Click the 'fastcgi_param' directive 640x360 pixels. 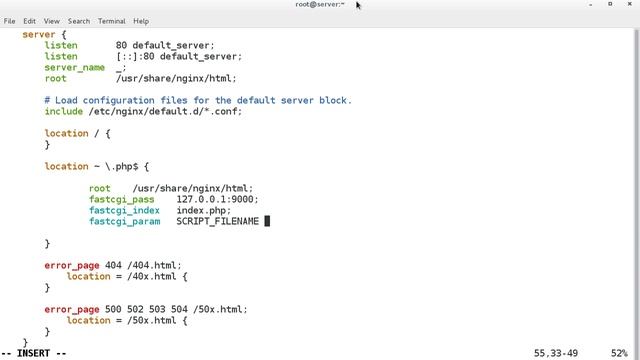(124, 222)
